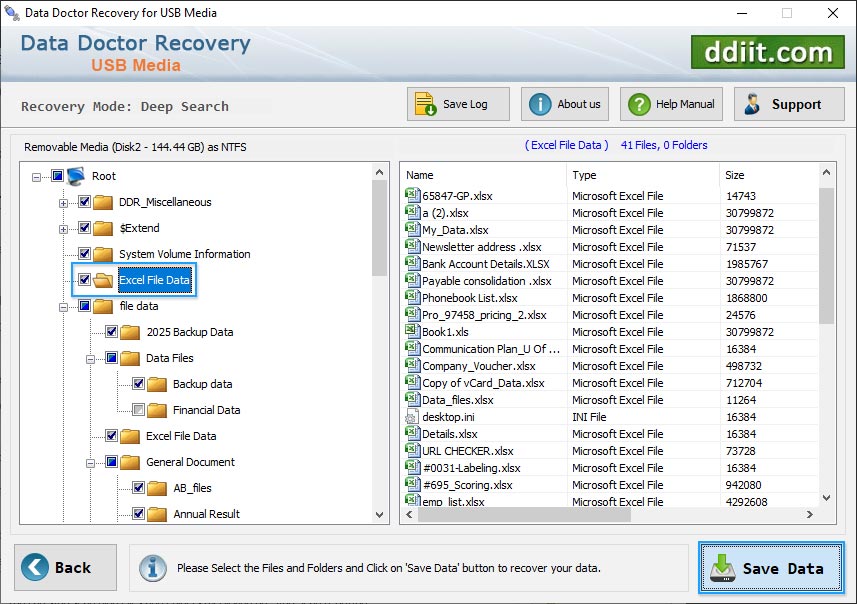Select the Data Files tree folder

pos(169,358)
